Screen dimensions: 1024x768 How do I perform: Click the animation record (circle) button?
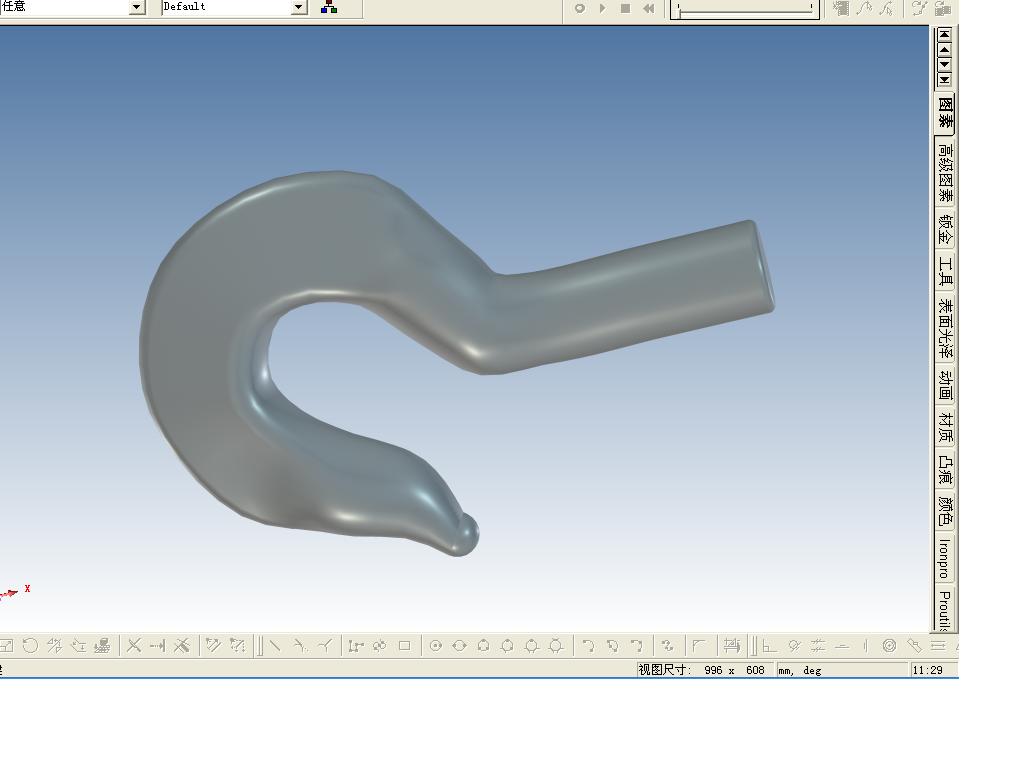pos(579,8)
